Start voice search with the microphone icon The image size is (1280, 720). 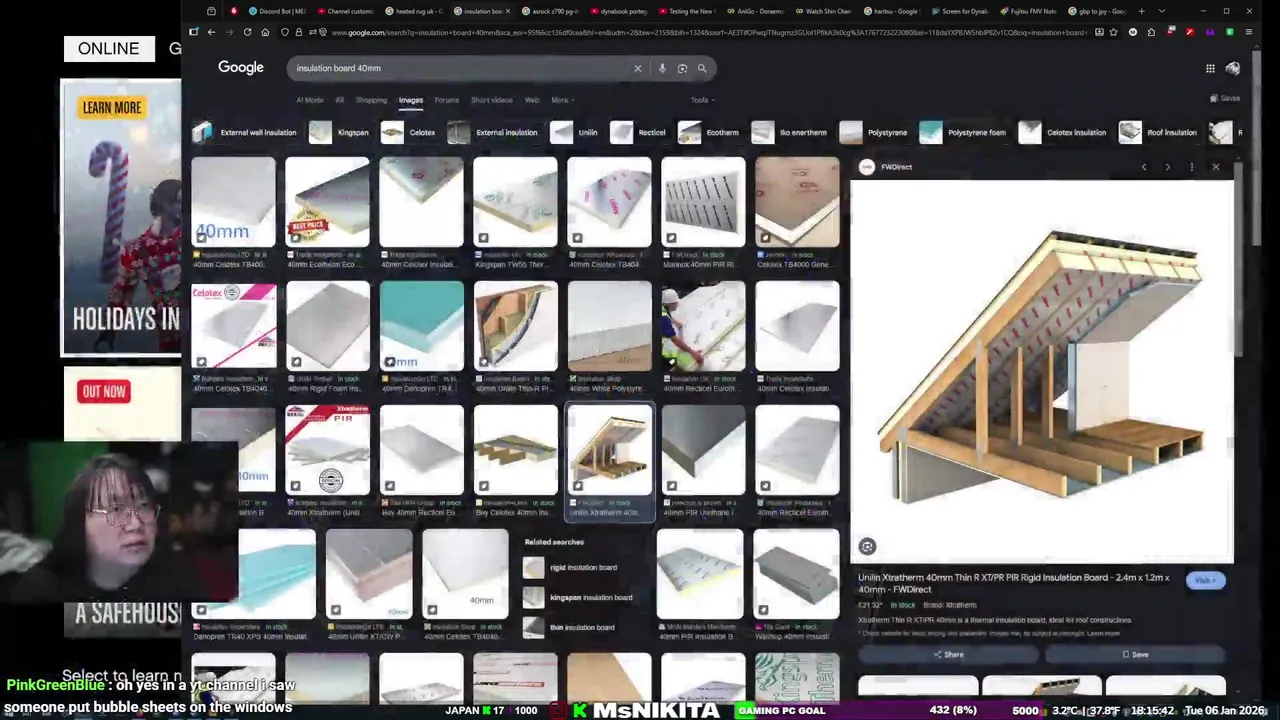click(662, 68)
